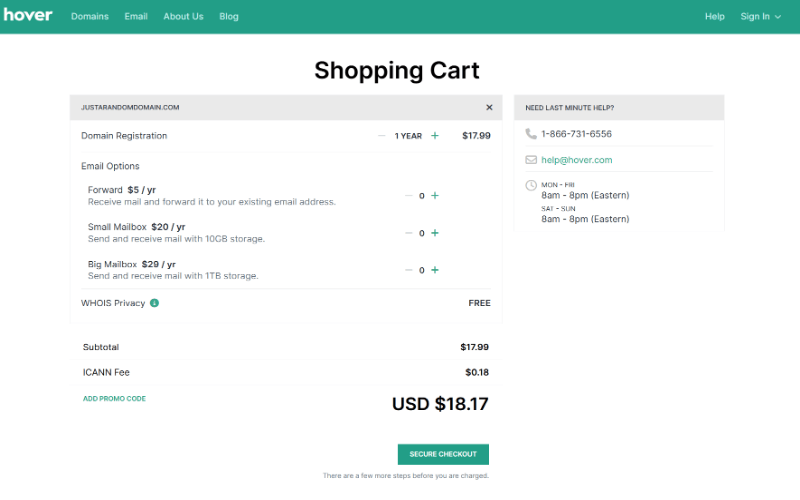Remove the domain with the X icon
800x500 pixels.
489,107
